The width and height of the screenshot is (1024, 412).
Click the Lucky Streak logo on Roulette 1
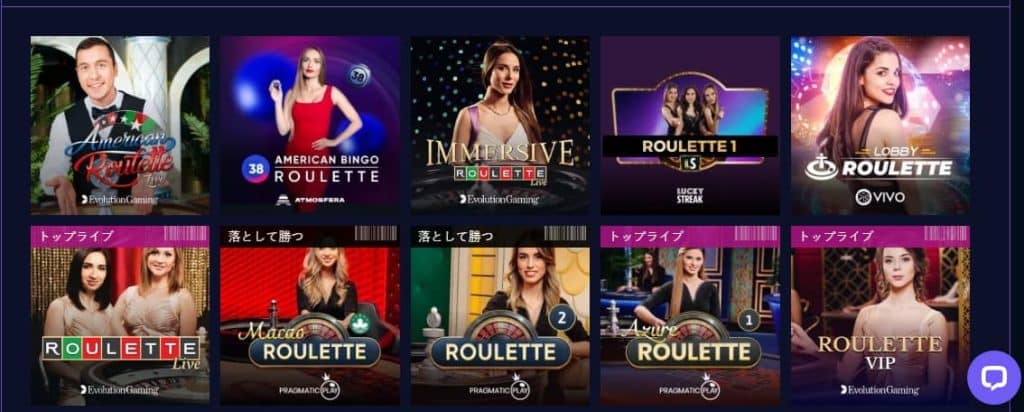point(690,195)
